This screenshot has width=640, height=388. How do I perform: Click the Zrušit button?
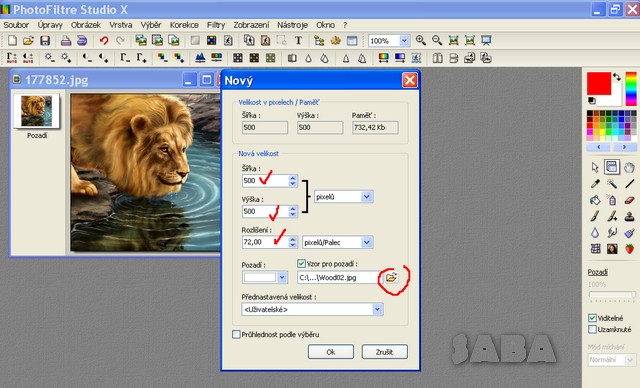coord(384,352)
